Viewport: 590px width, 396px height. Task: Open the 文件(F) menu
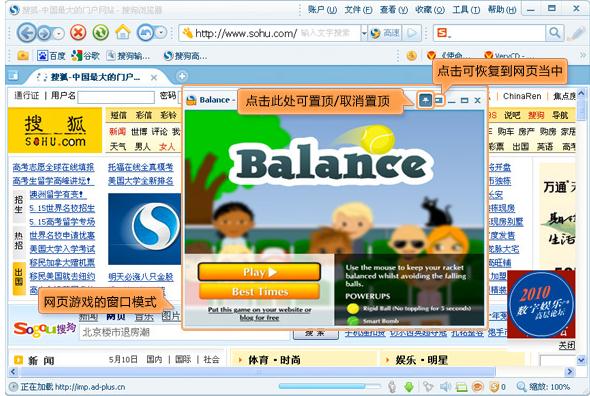(358, 9)
